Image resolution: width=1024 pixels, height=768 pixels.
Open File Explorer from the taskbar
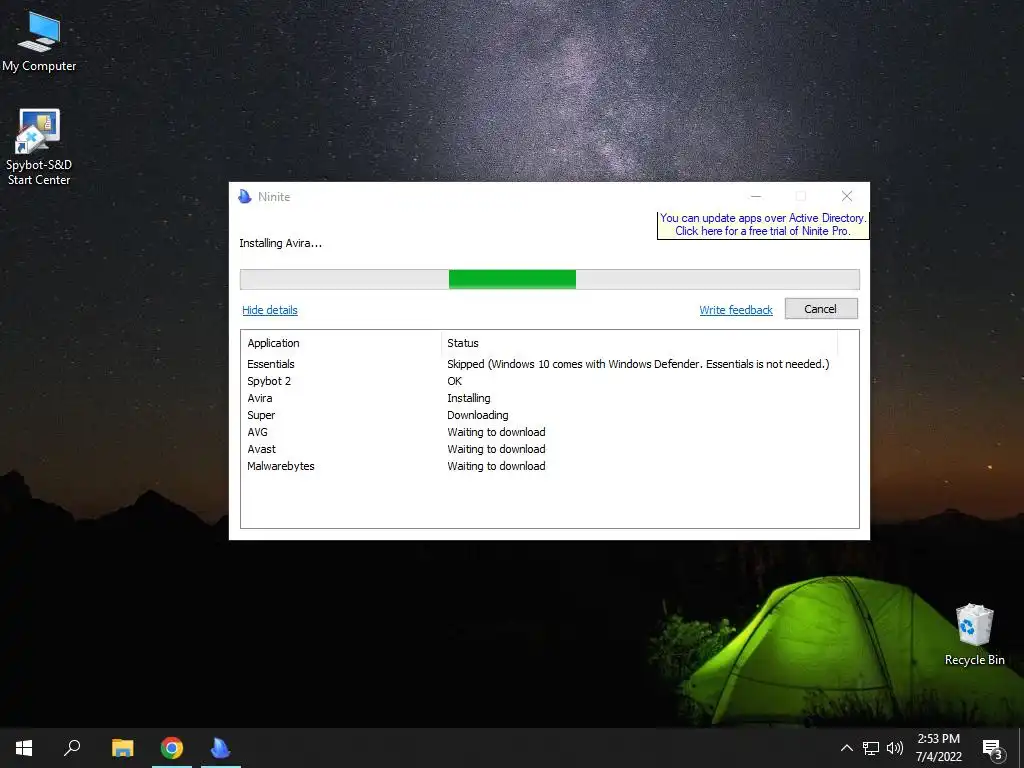click(x=122, y=748)
